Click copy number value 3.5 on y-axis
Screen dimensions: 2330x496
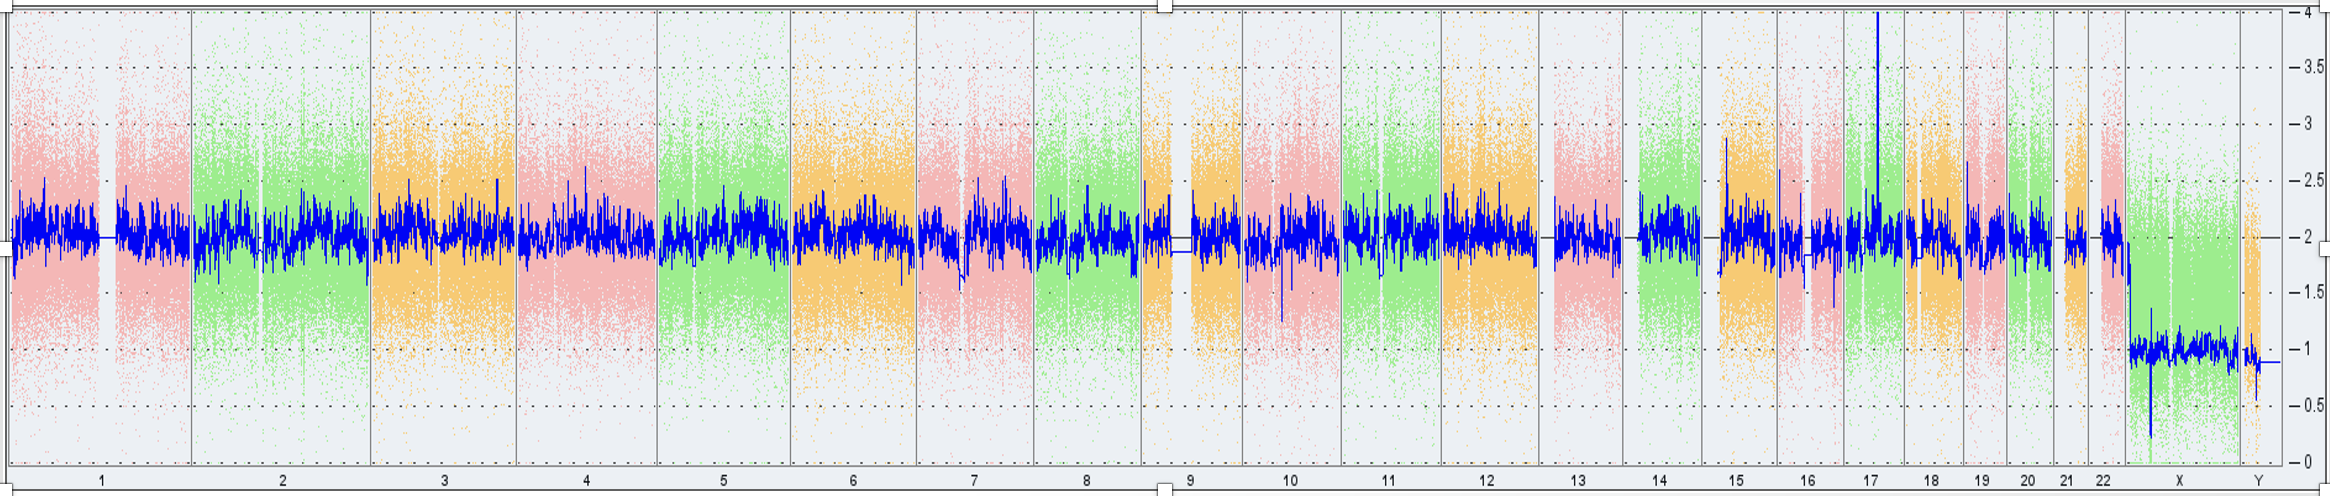click(2314, 67)
